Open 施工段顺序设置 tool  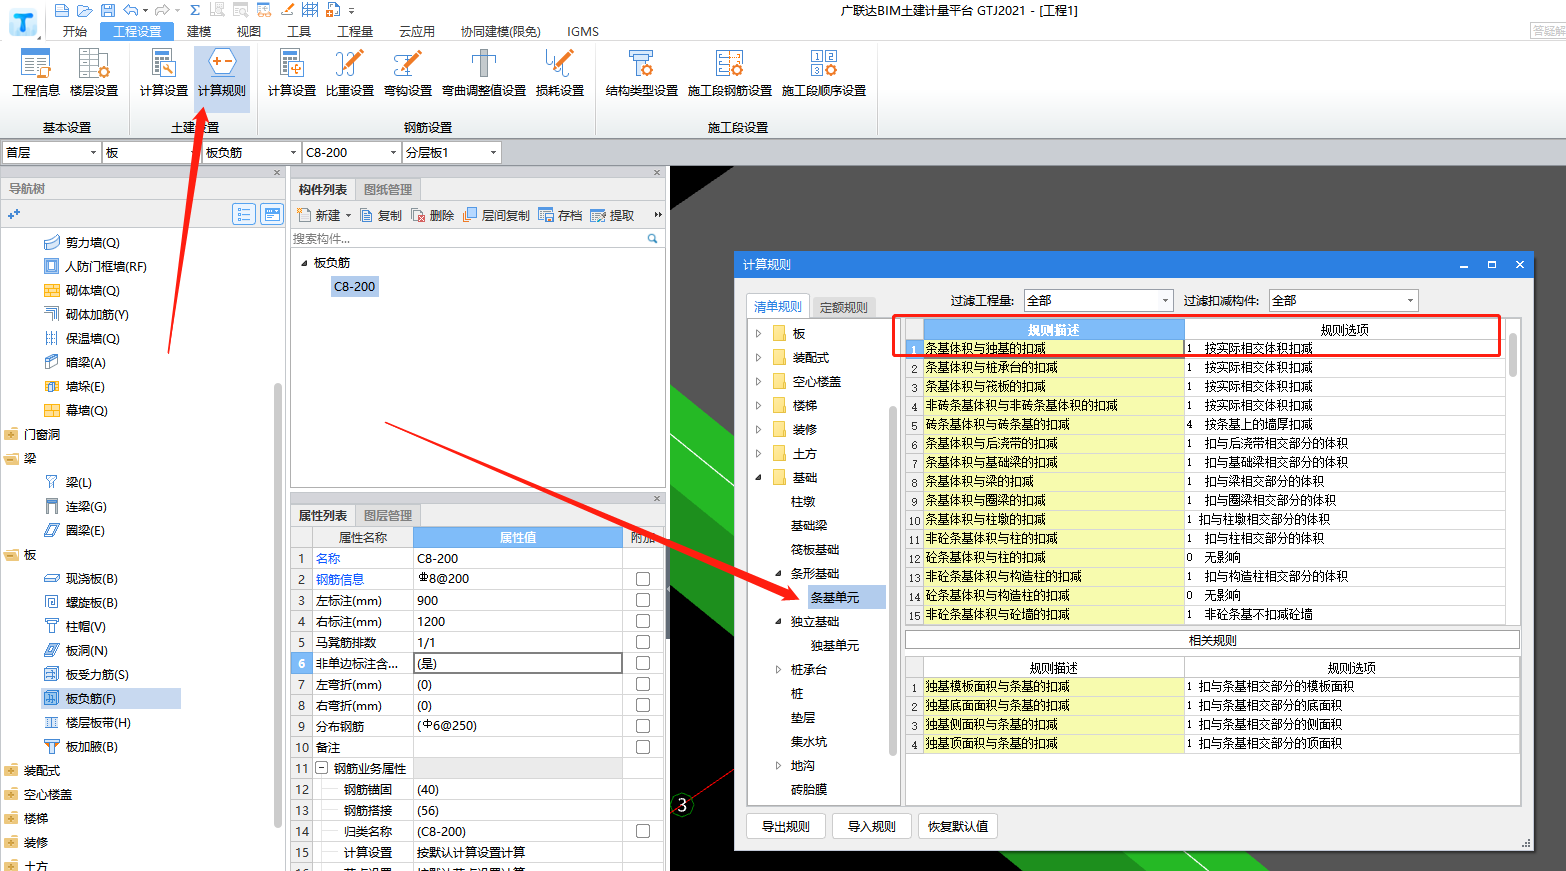pyautogui.click(x=824, y=73)
